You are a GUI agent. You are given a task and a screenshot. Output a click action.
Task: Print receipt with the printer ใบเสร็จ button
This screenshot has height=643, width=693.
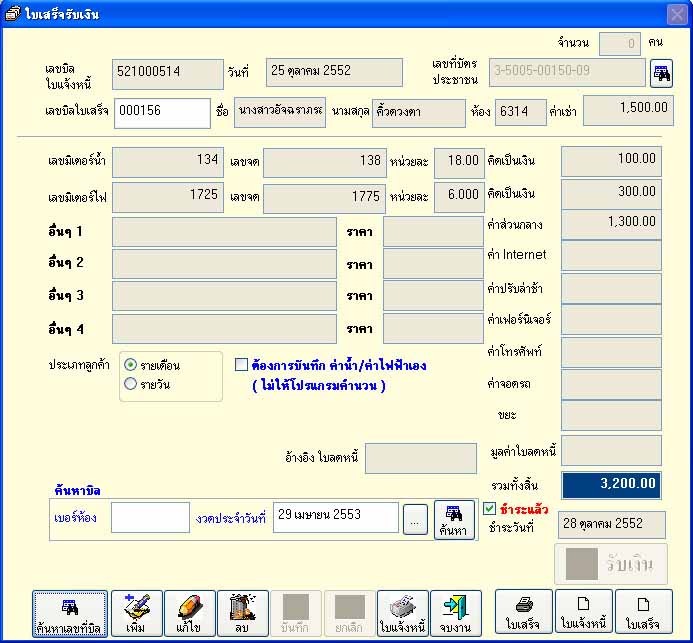coord(524,612)
